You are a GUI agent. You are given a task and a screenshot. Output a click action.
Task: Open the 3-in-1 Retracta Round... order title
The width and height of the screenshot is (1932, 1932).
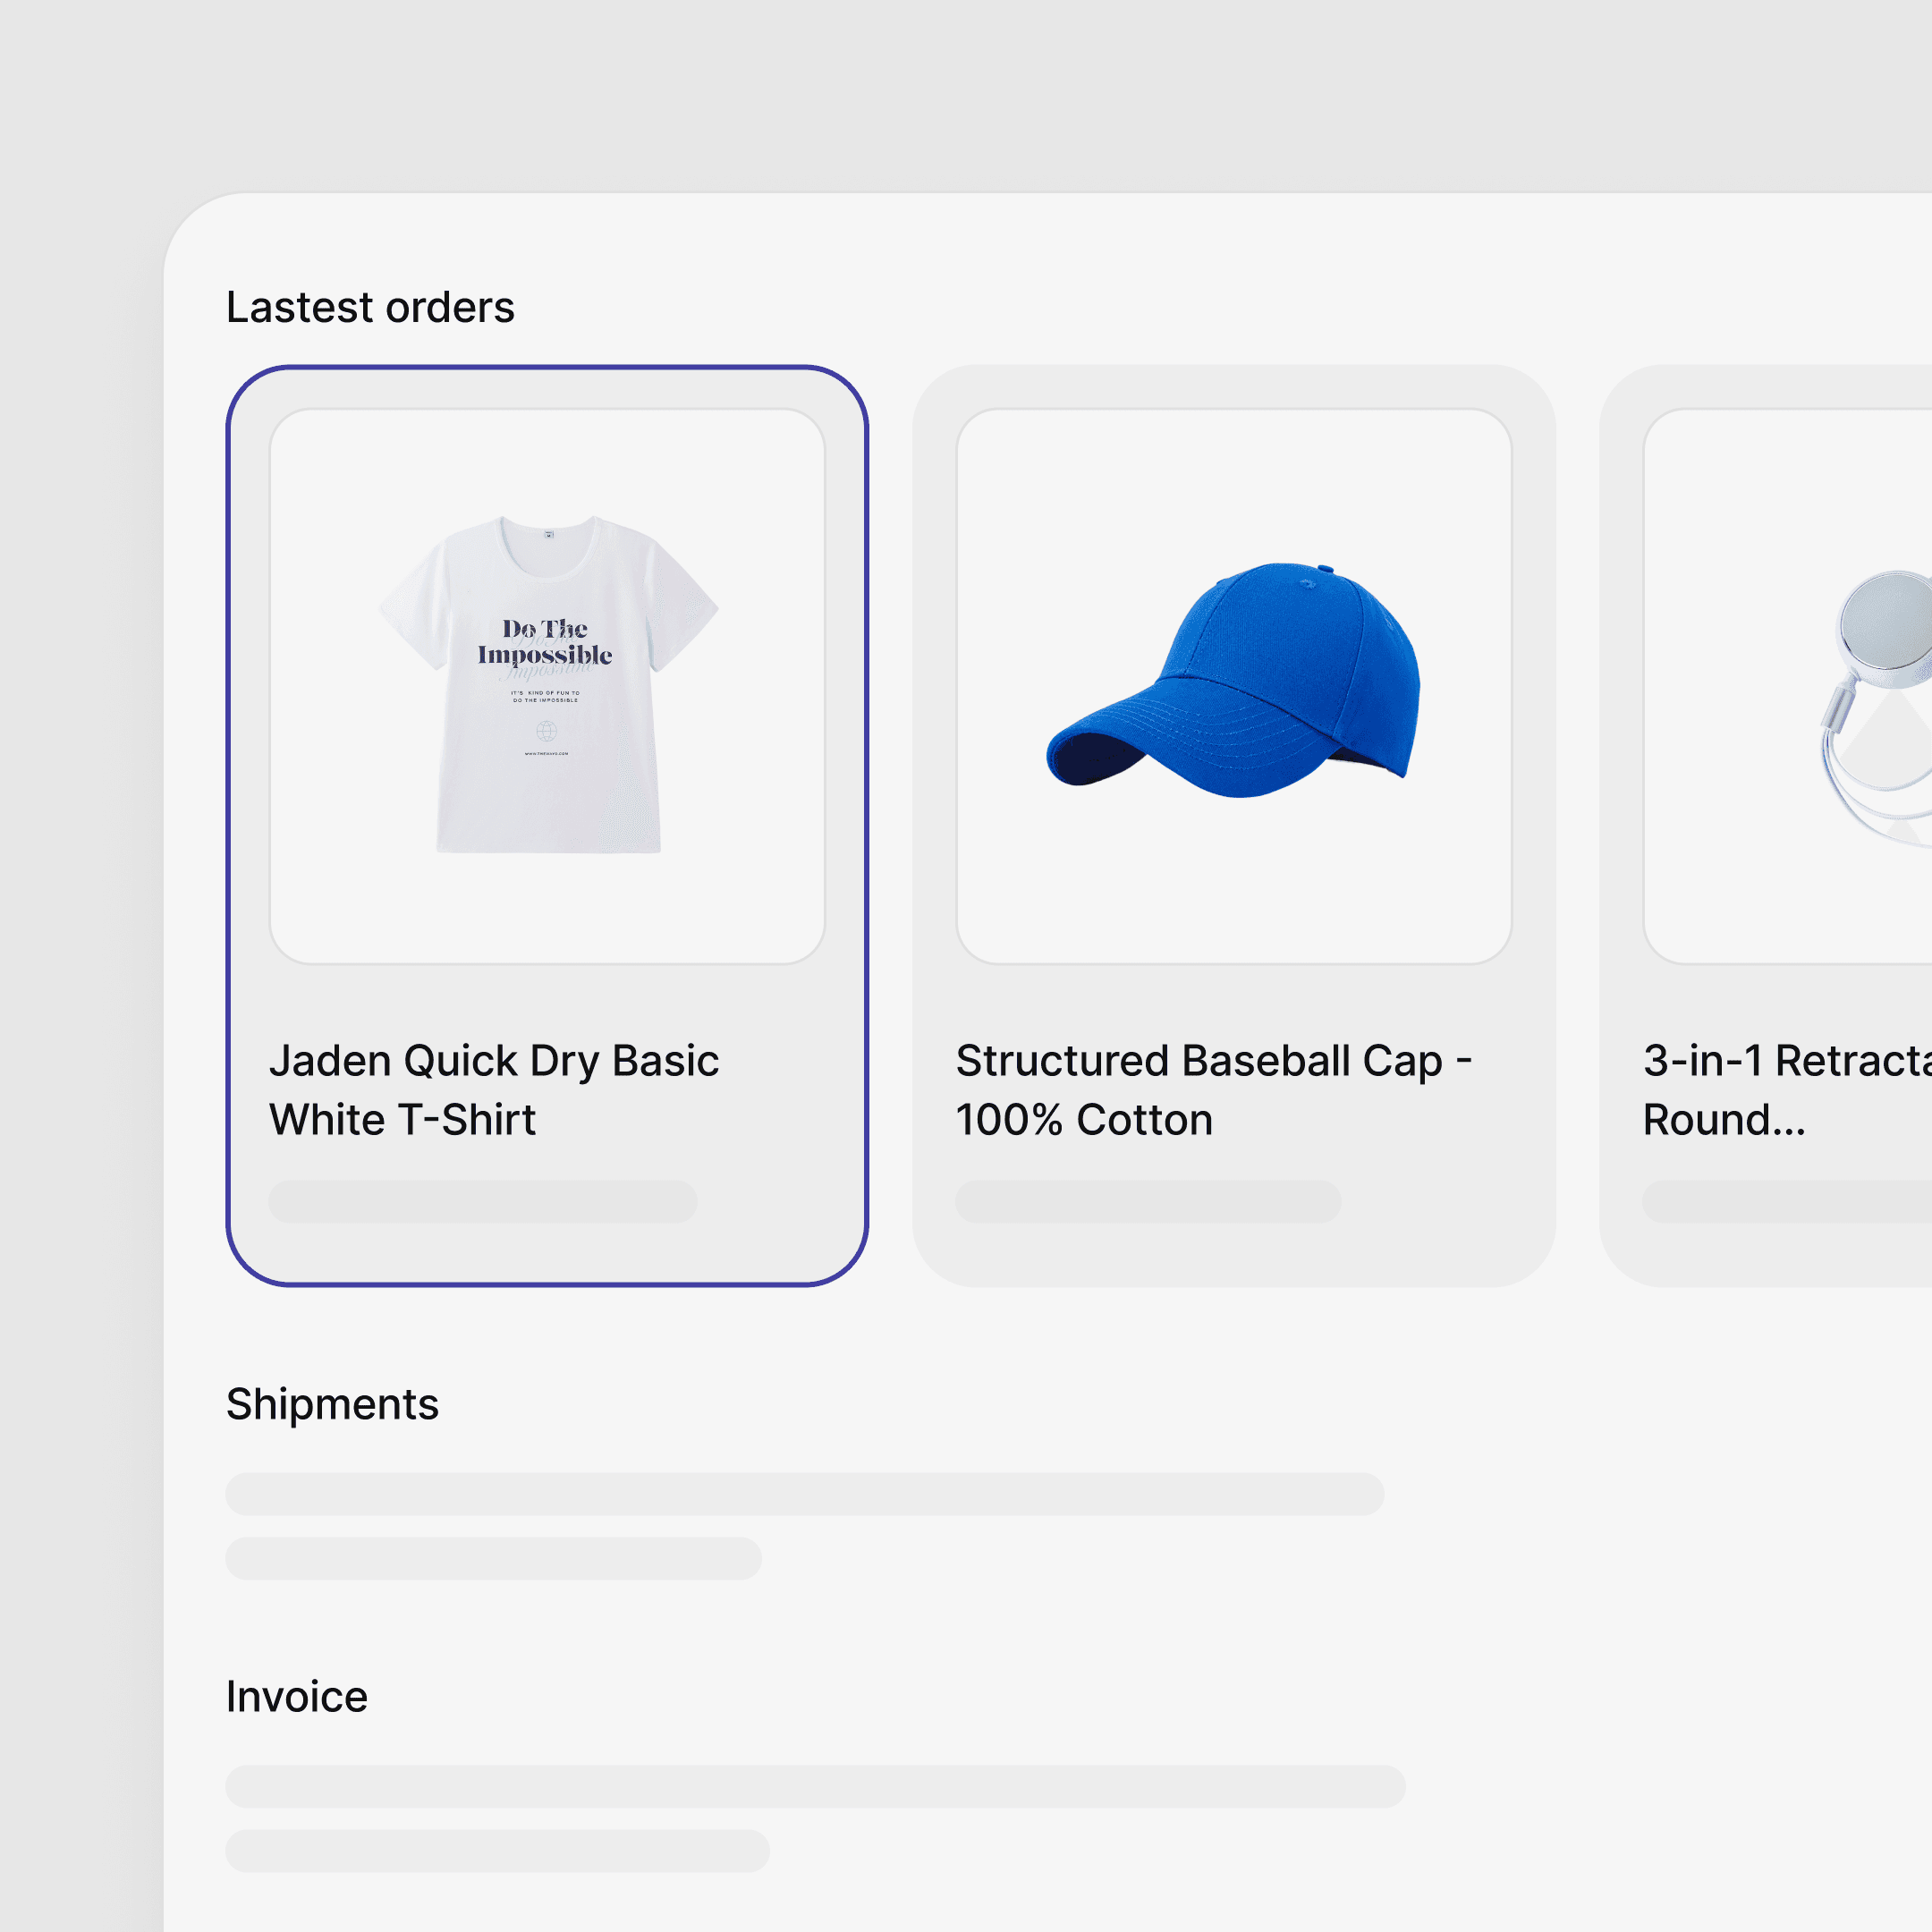click(x=1787, y=1090)
